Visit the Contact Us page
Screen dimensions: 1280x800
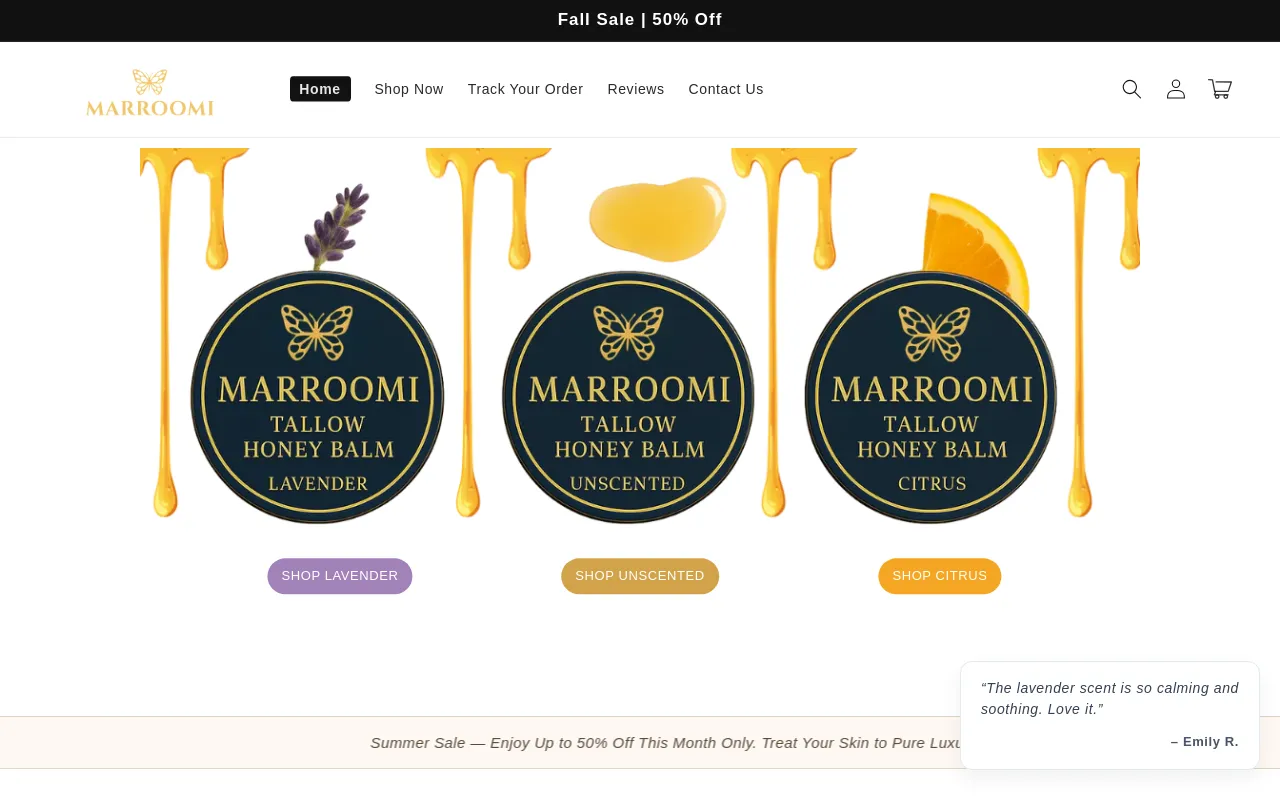(x=726, y=89)
